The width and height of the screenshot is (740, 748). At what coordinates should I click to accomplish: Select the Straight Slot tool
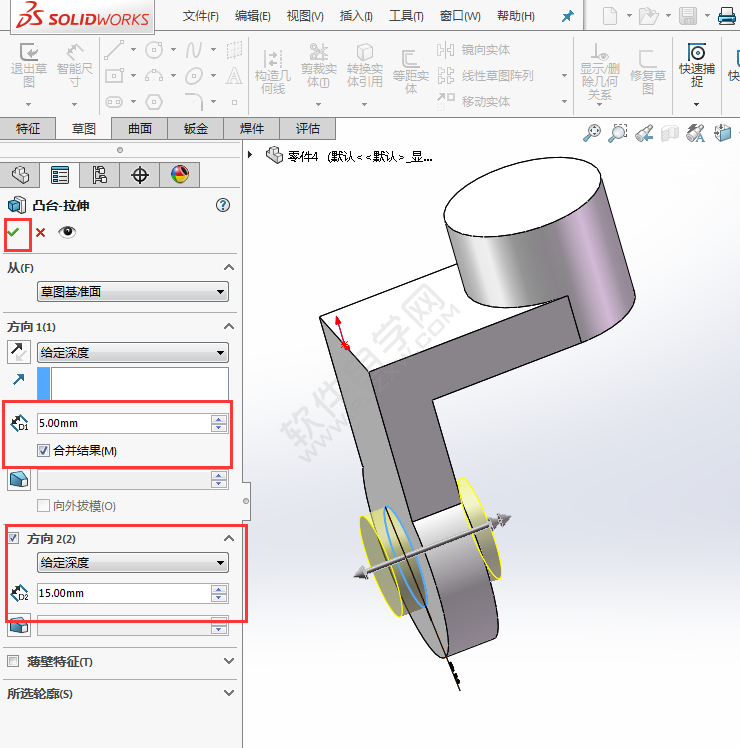click(115, 101)
